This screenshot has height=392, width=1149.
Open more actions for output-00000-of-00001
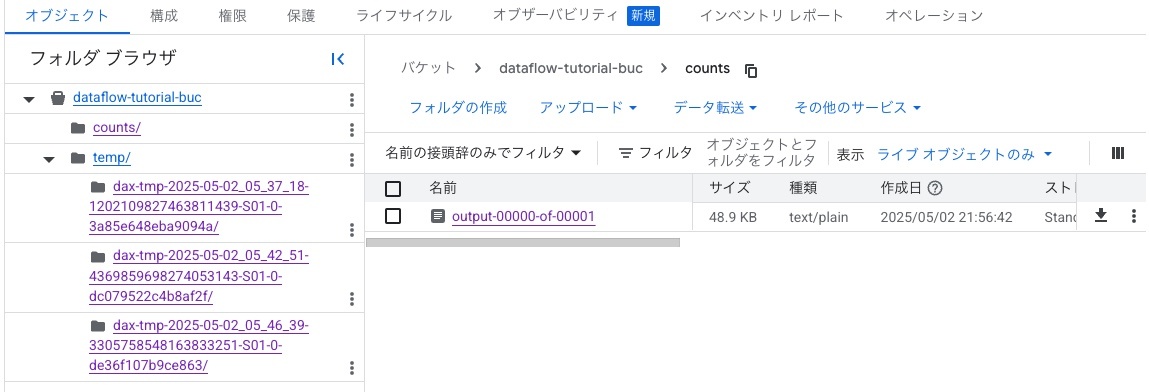click(x=1134, y=215)
